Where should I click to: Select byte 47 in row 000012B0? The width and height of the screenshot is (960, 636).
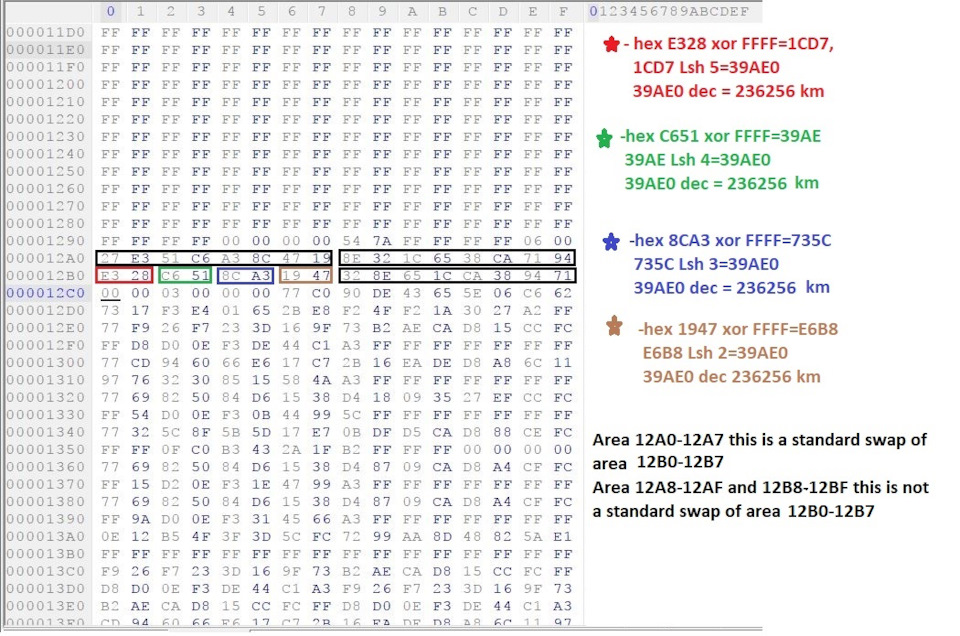click(321, 275)
